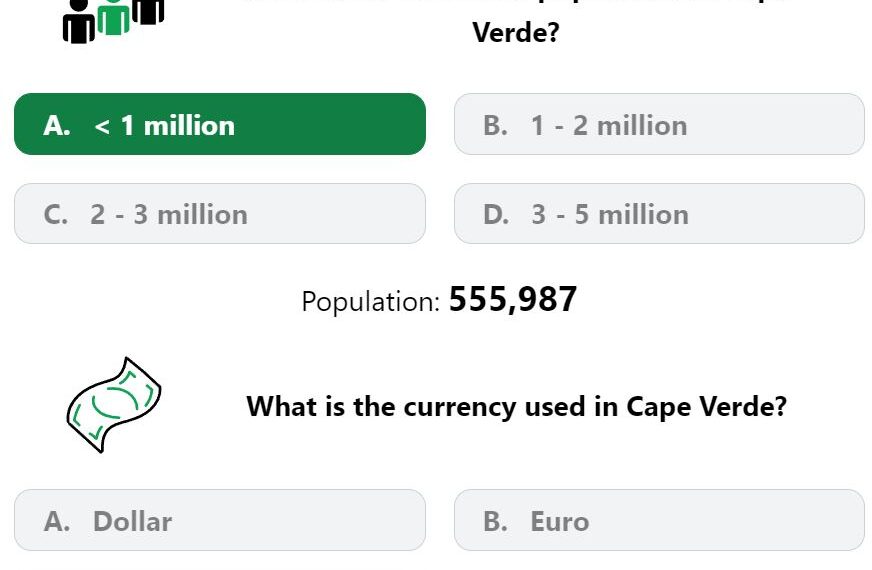
Task: Click the currency question heading
Action: (517, 407)
